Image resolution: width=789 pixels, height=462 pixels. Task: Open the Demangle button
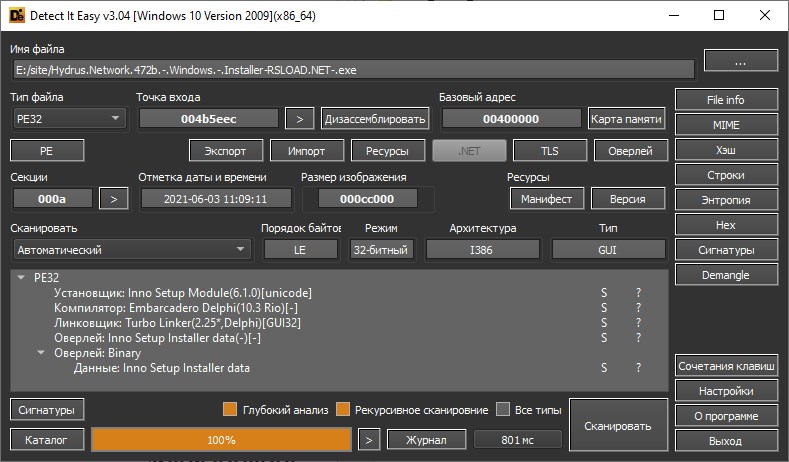point(726,275)
